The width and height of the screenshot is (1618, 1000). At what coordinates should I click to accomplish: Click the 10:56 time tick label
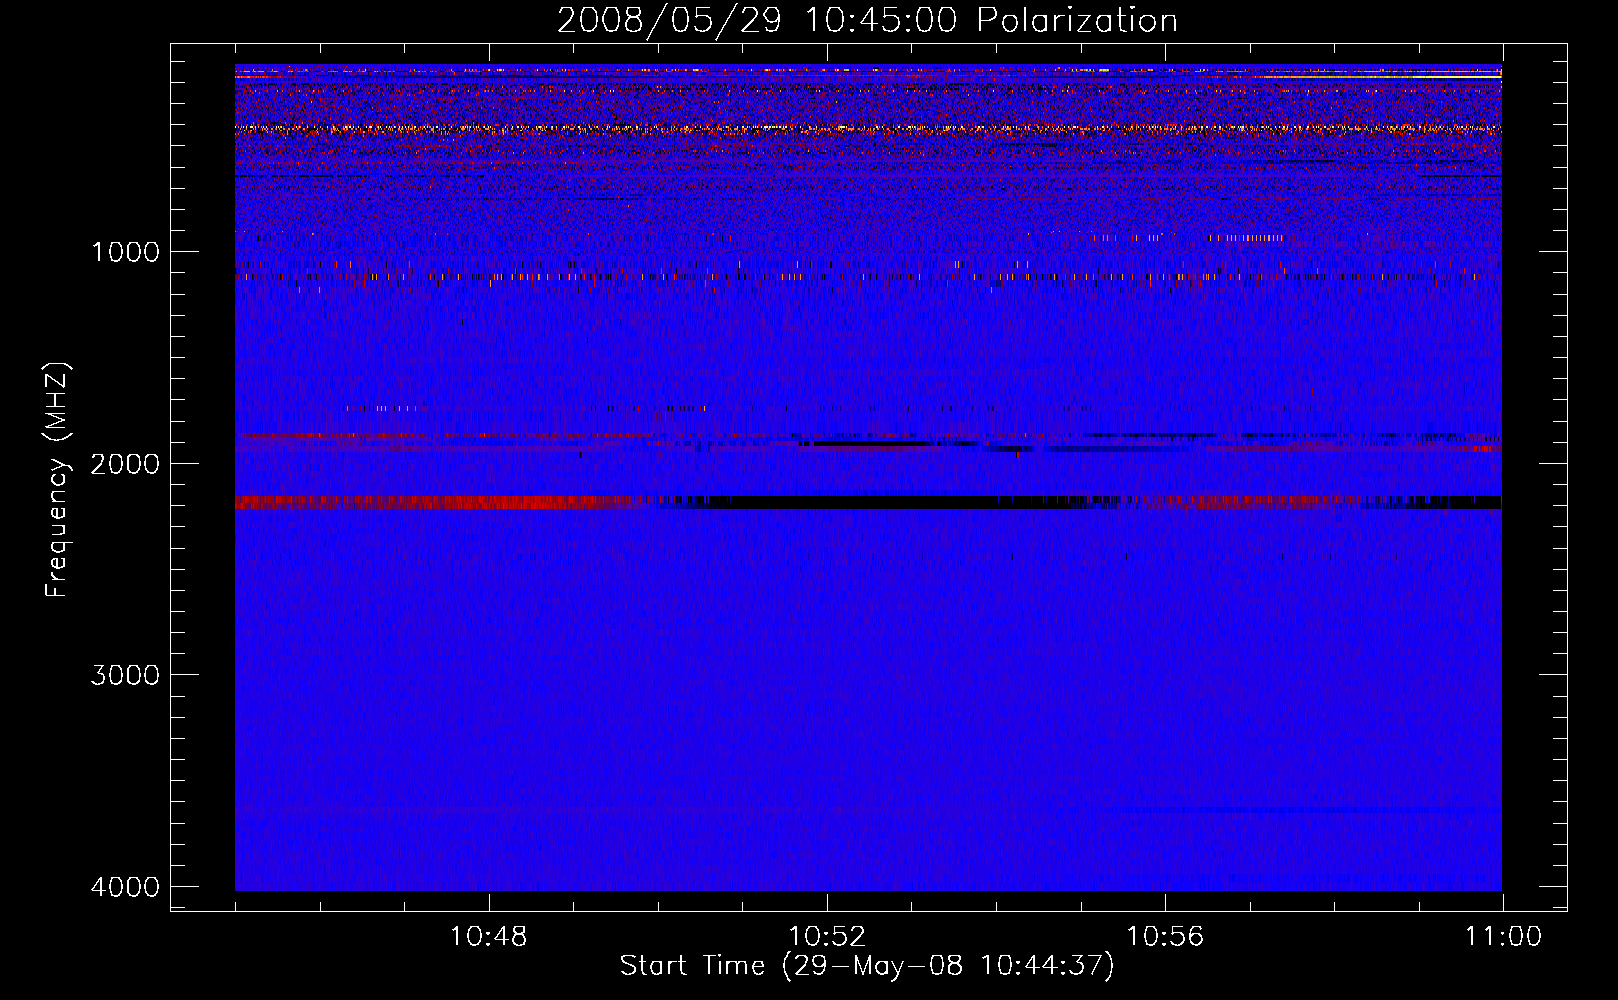[1165, 937]
